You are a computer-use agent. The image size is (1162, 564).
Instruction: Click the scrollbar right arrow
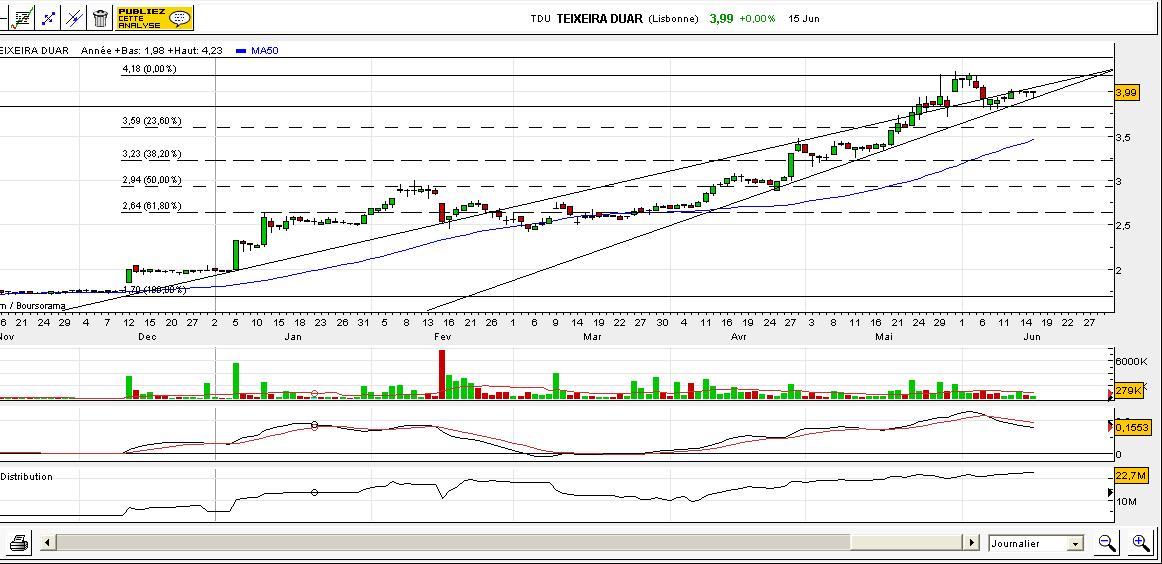(x=971, y=543)
